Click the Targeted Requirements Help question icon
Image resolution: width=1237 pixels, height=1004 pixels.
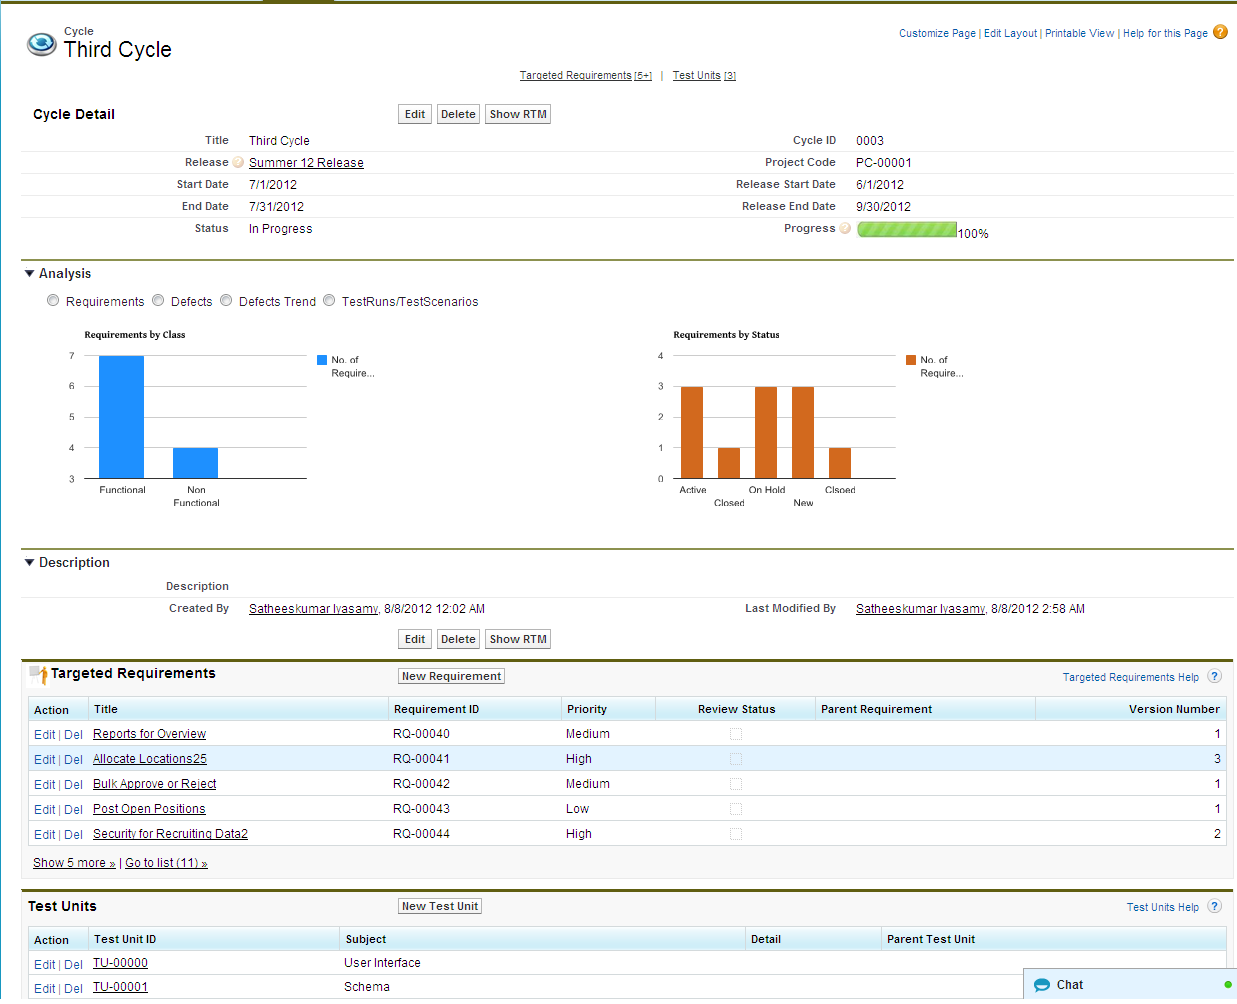pos(1214,676)
